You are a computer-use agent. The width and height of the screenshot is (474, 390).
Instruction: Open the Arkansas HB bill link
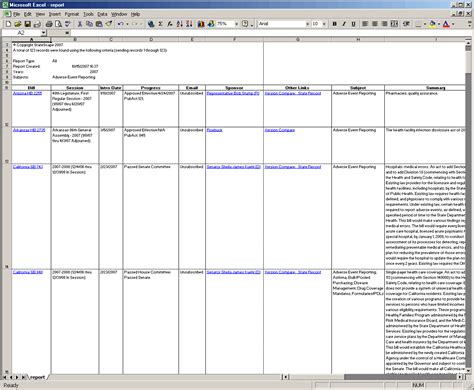click(x=29, y=130)
